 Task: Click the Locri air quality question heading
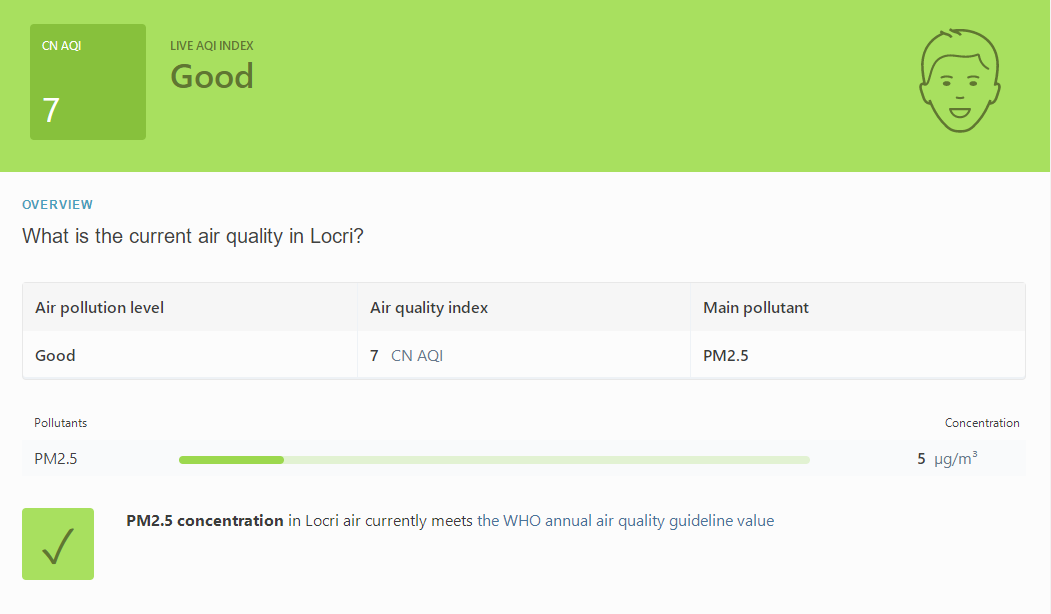[x=193, y=236]
